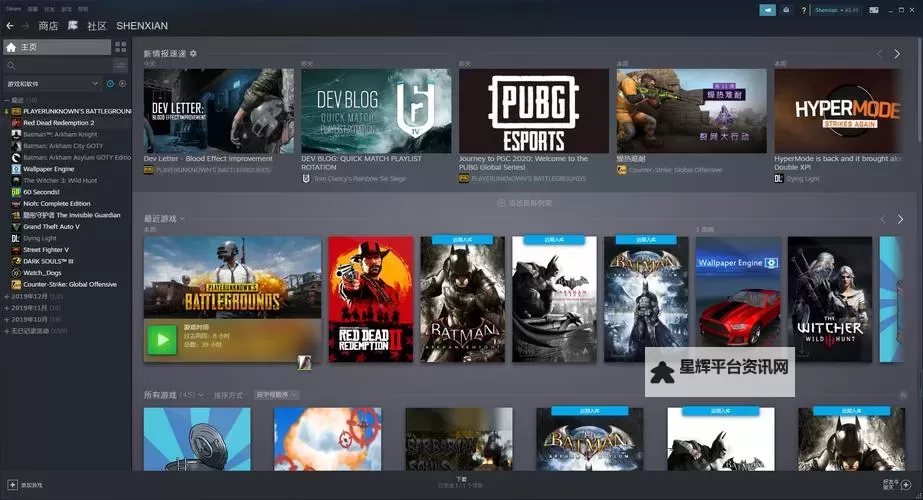
Task: Expand the 无已记录活动 group
Action: (x=6, y=331)
